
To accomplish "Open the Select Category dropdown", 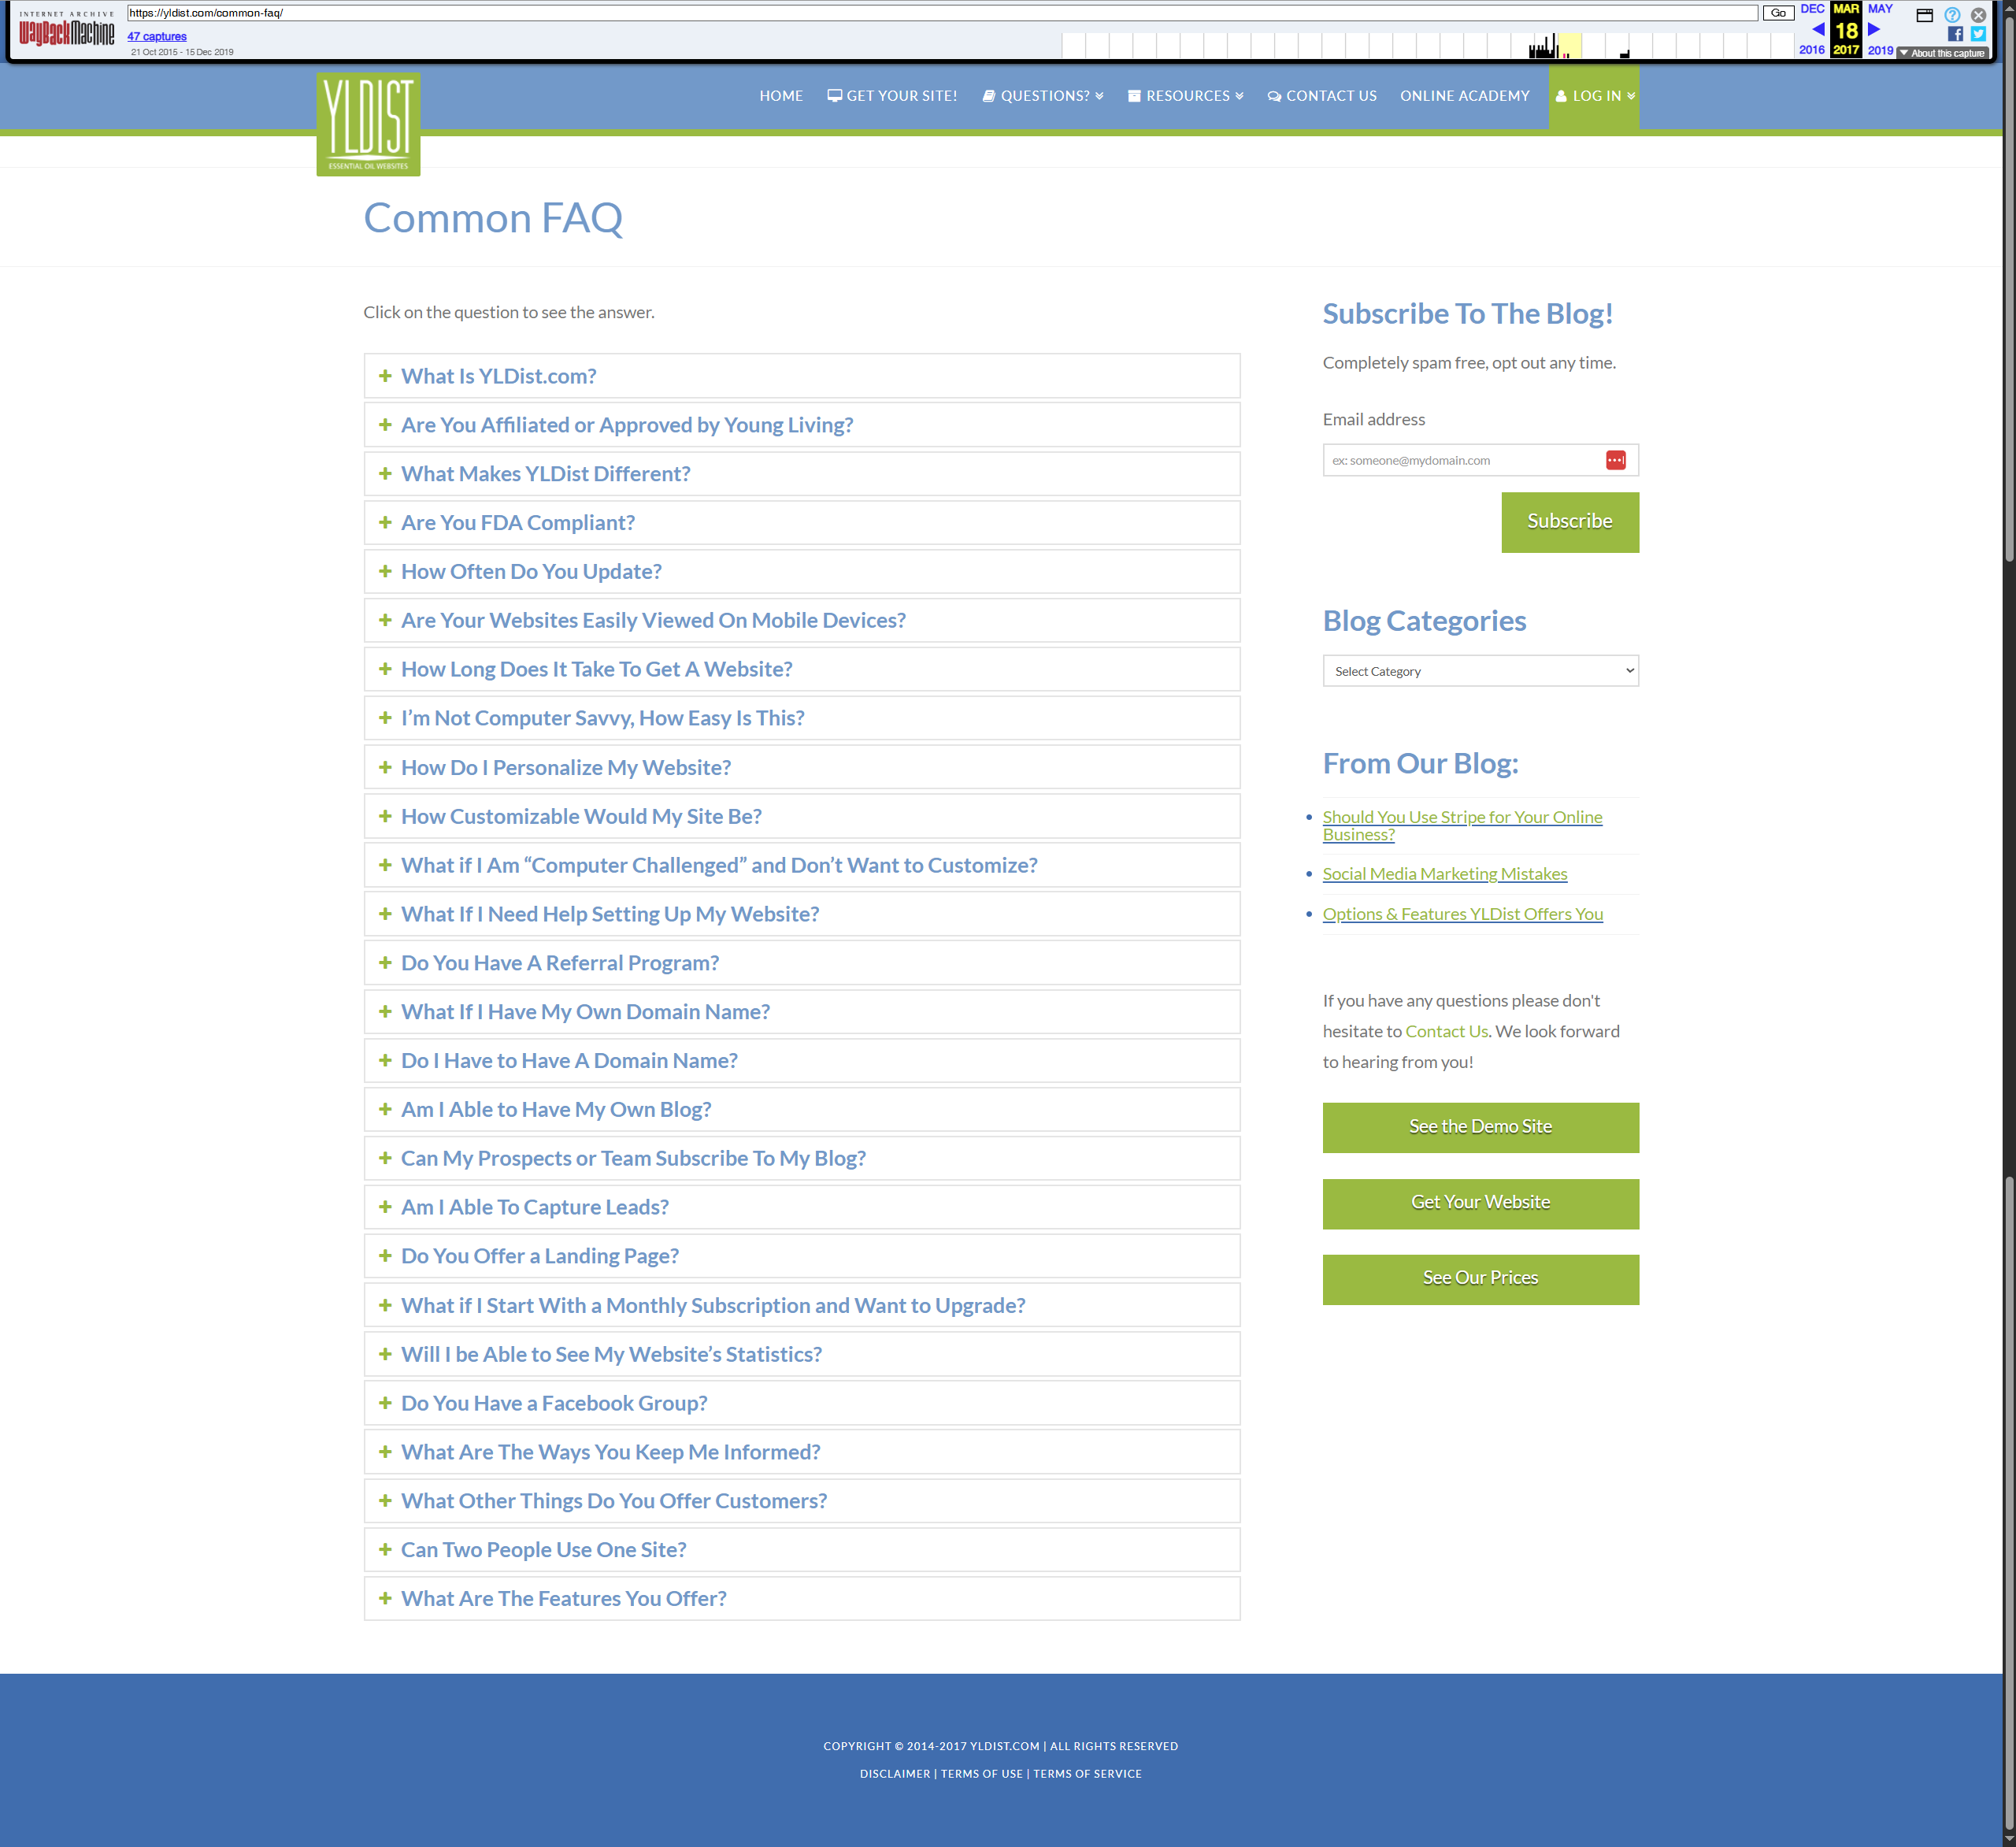I will coord(1480,671).
